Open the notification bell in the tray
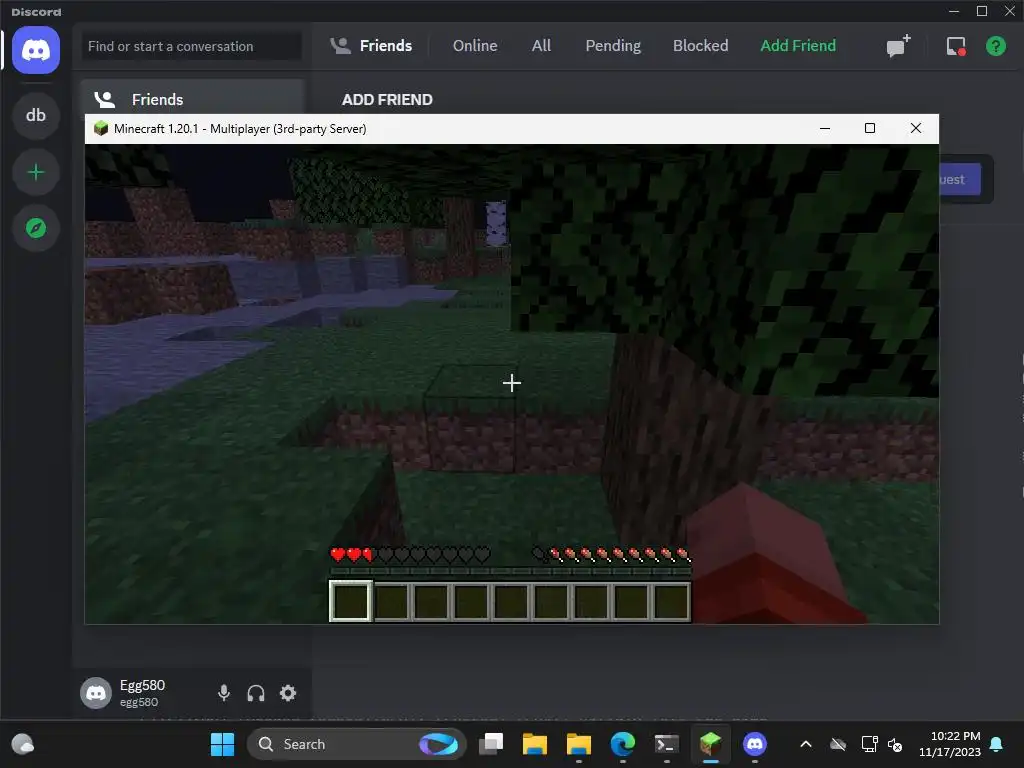 [996, 744]
